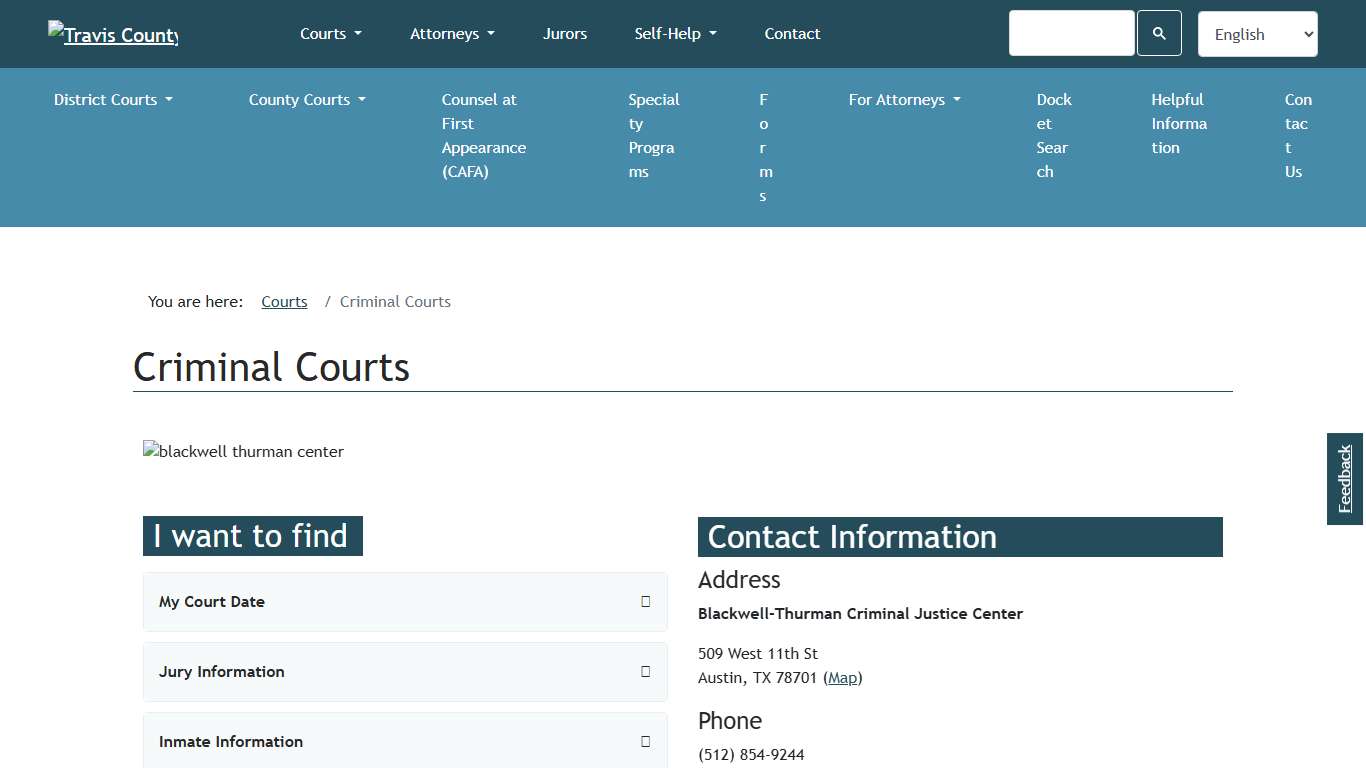Click the Feedback side tab

tap(1344, 479)
